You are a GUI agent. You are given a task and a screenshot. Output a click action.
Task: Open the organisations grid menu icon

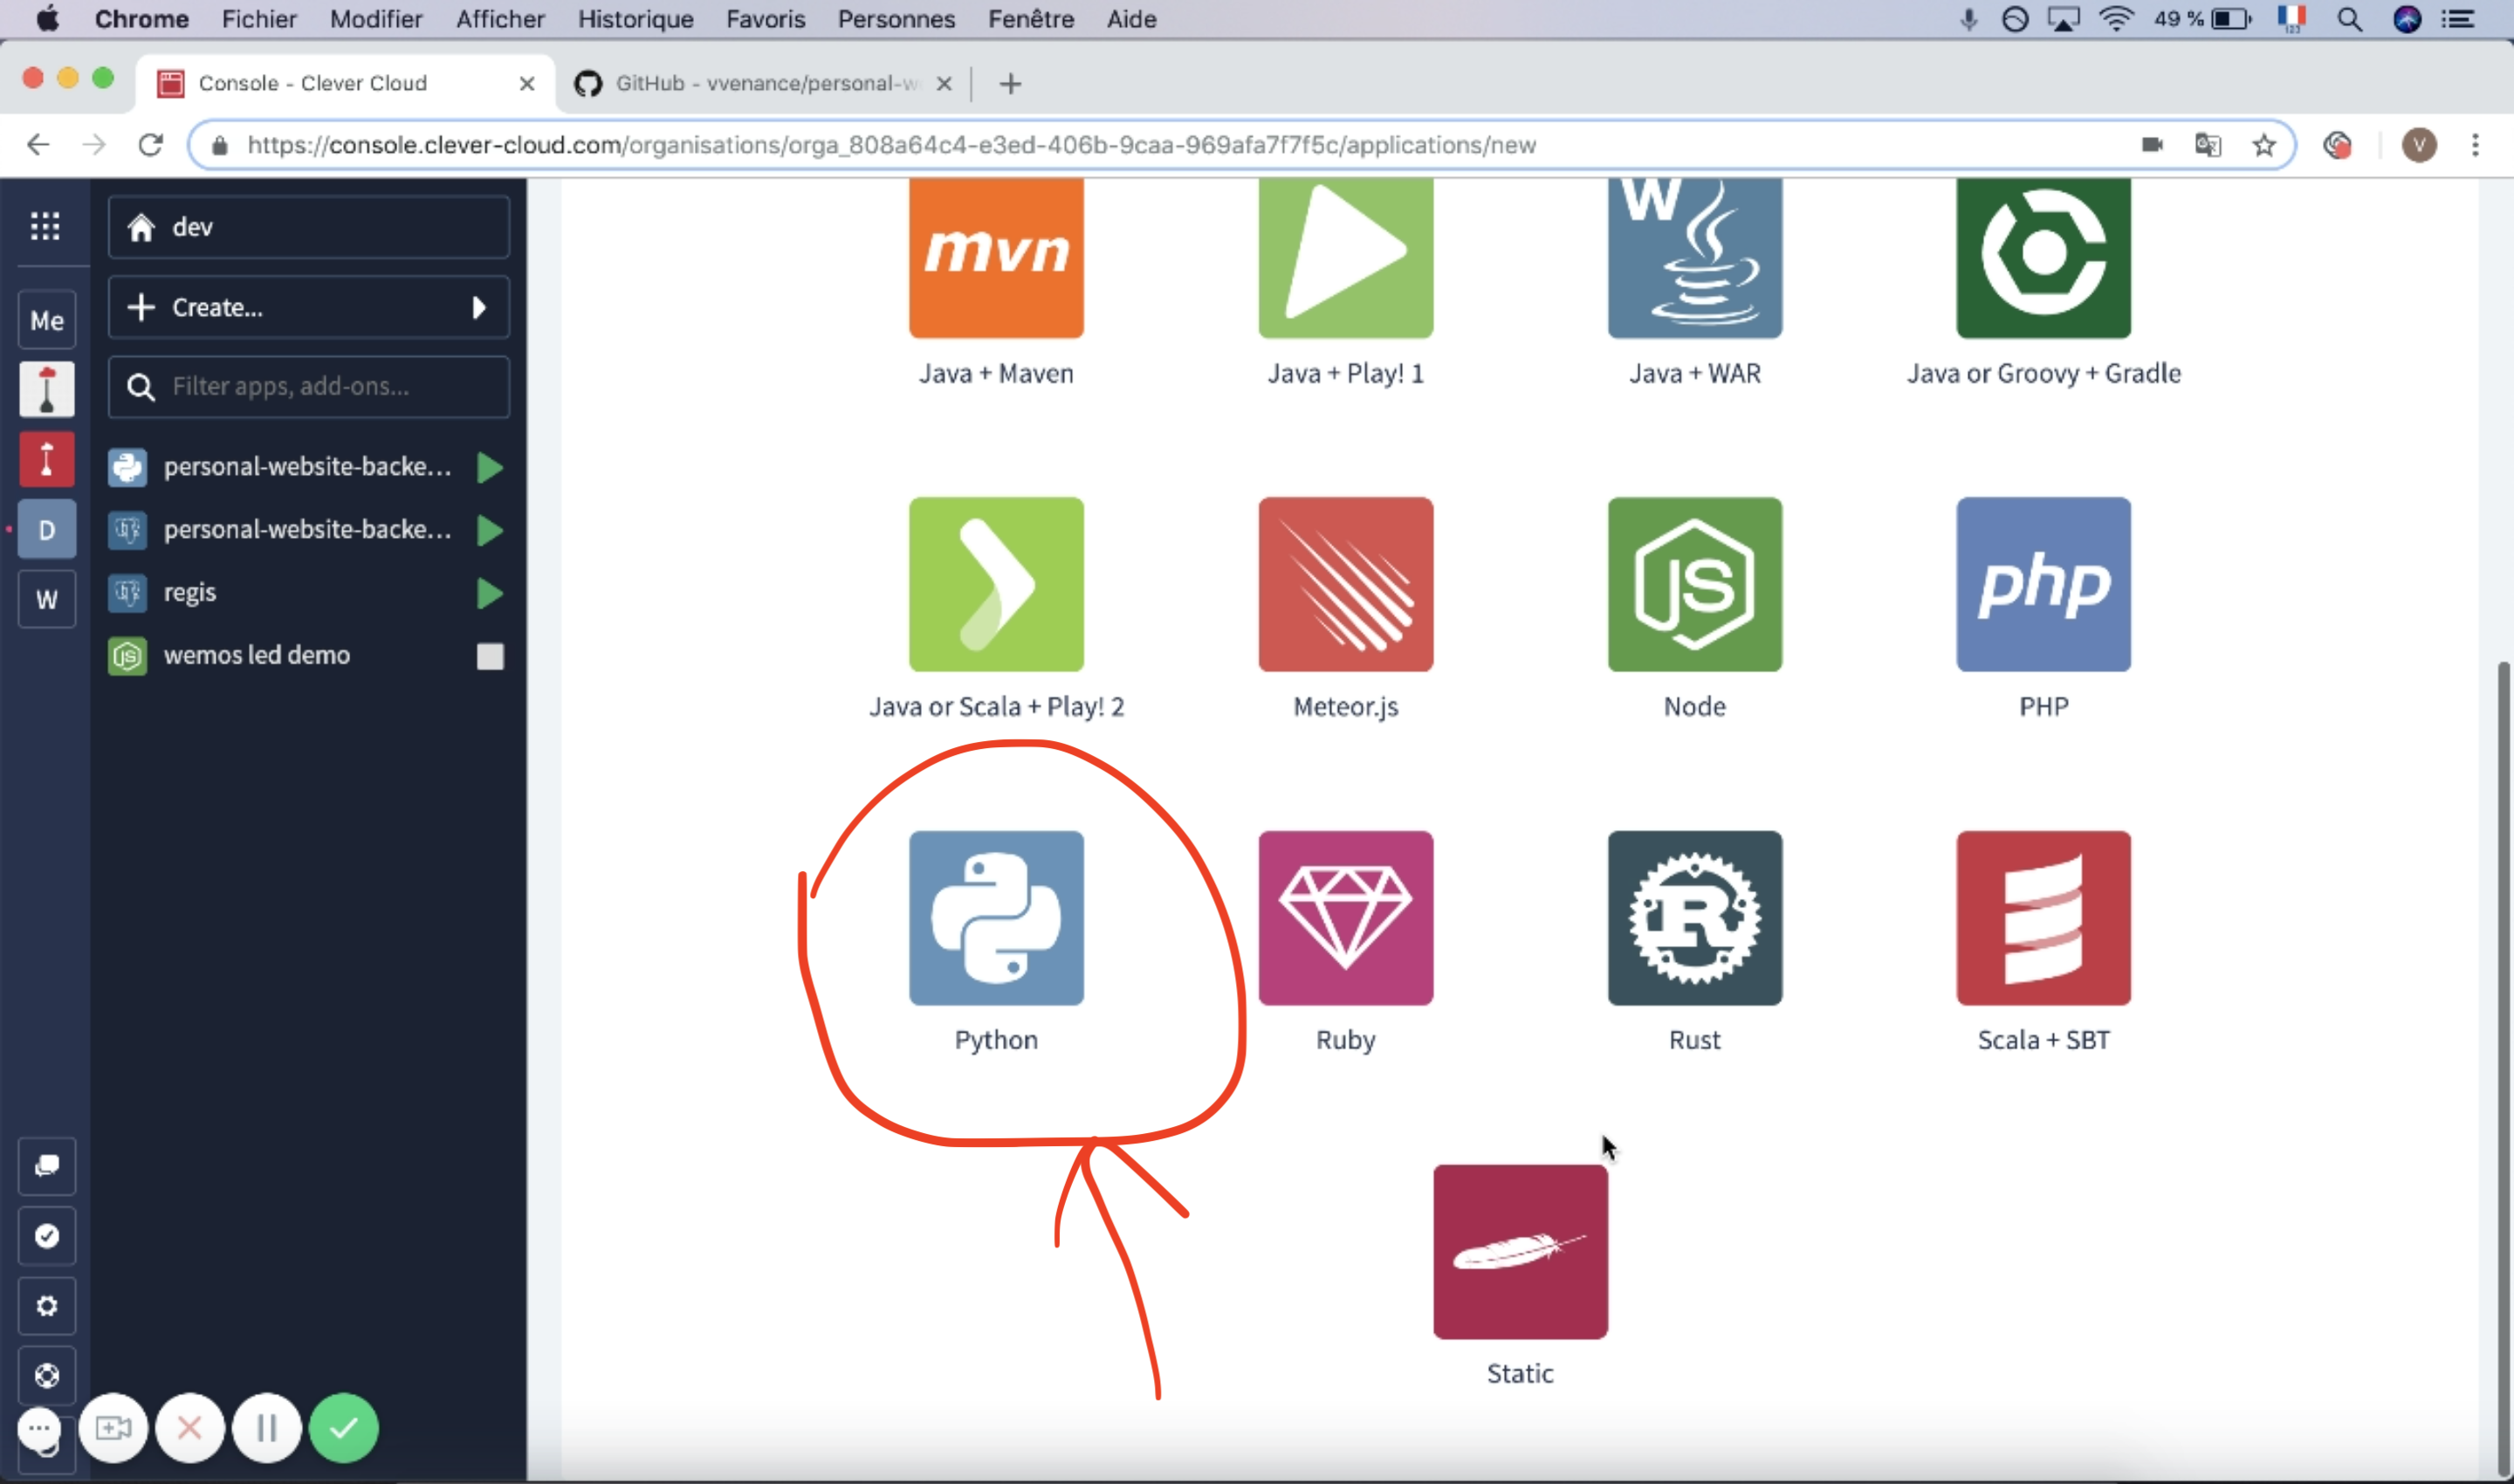click(x=45, y=226)
